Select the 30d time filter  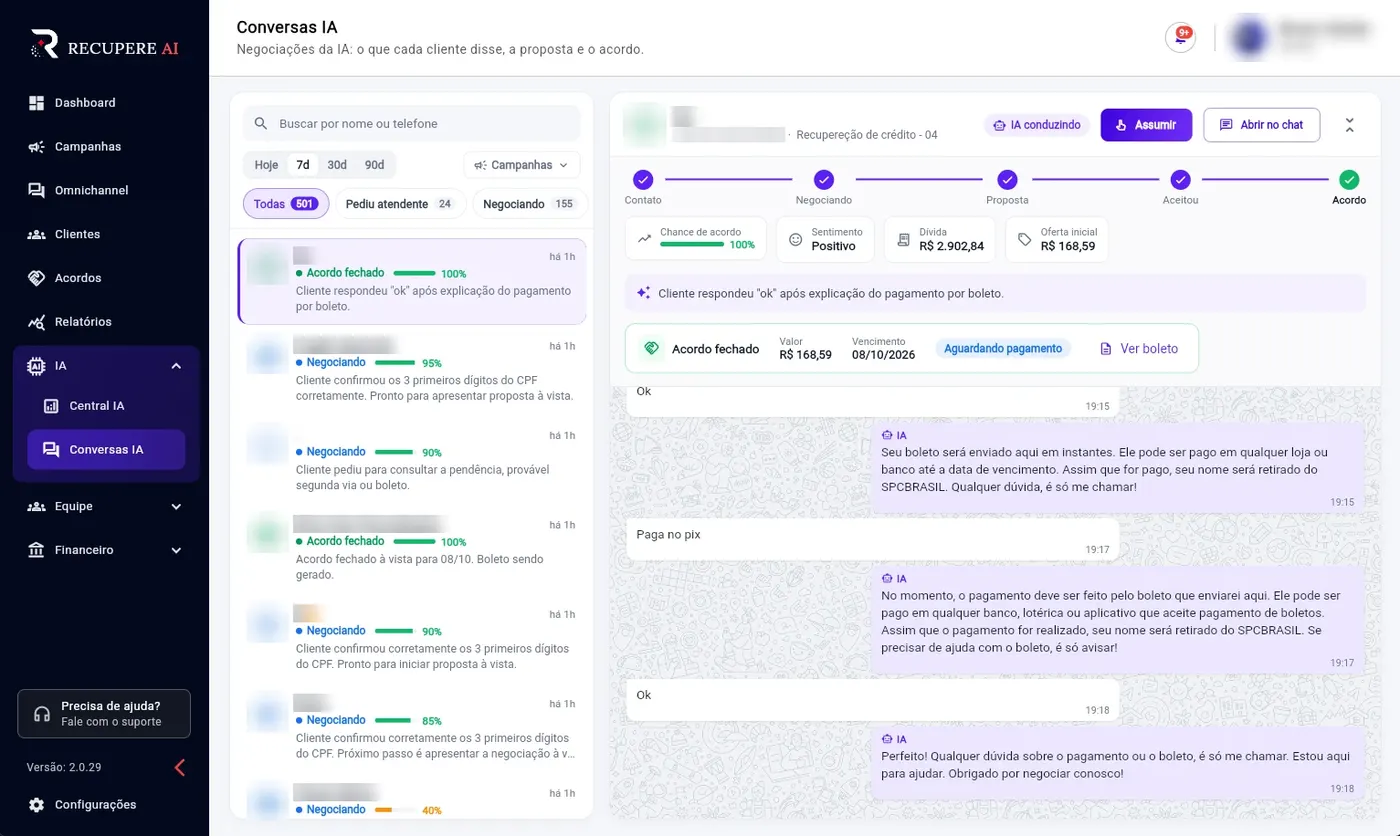(x=337, y=165)
